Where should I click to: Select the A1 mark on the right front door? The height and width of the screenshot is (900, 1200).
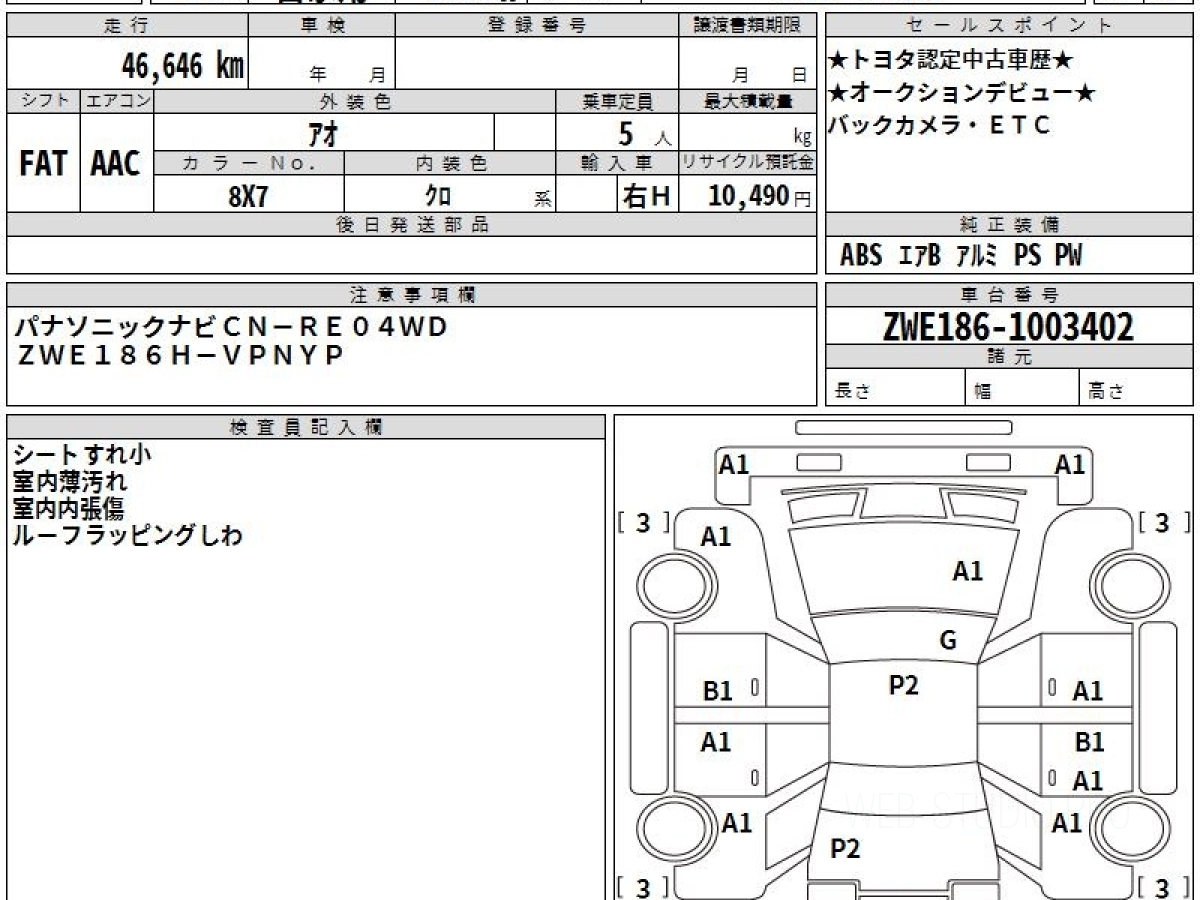point(1087,691)
